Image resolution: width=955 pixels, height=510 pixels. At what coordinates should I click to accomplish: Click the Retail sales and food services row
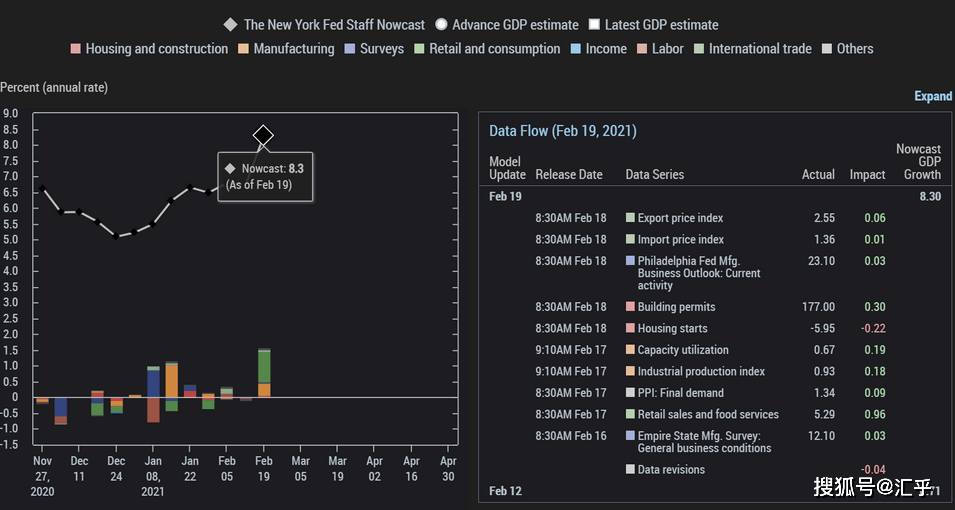(715, 414)
